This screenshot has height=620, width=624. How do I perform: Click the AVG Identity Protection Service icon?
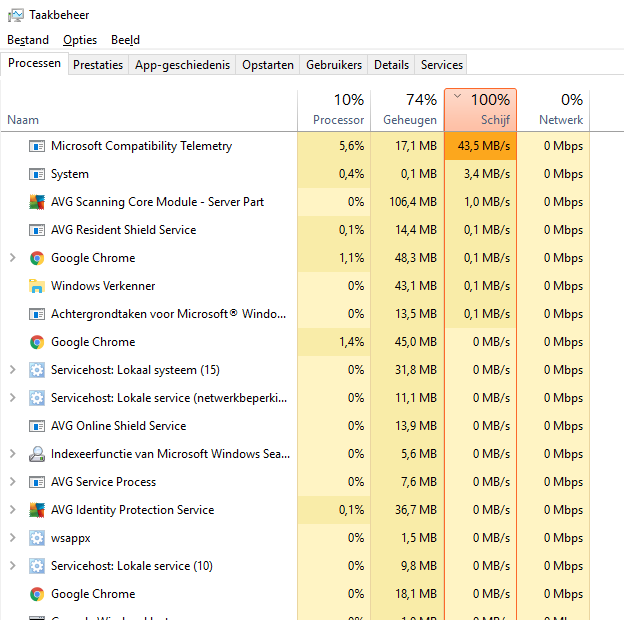point(37,510)
